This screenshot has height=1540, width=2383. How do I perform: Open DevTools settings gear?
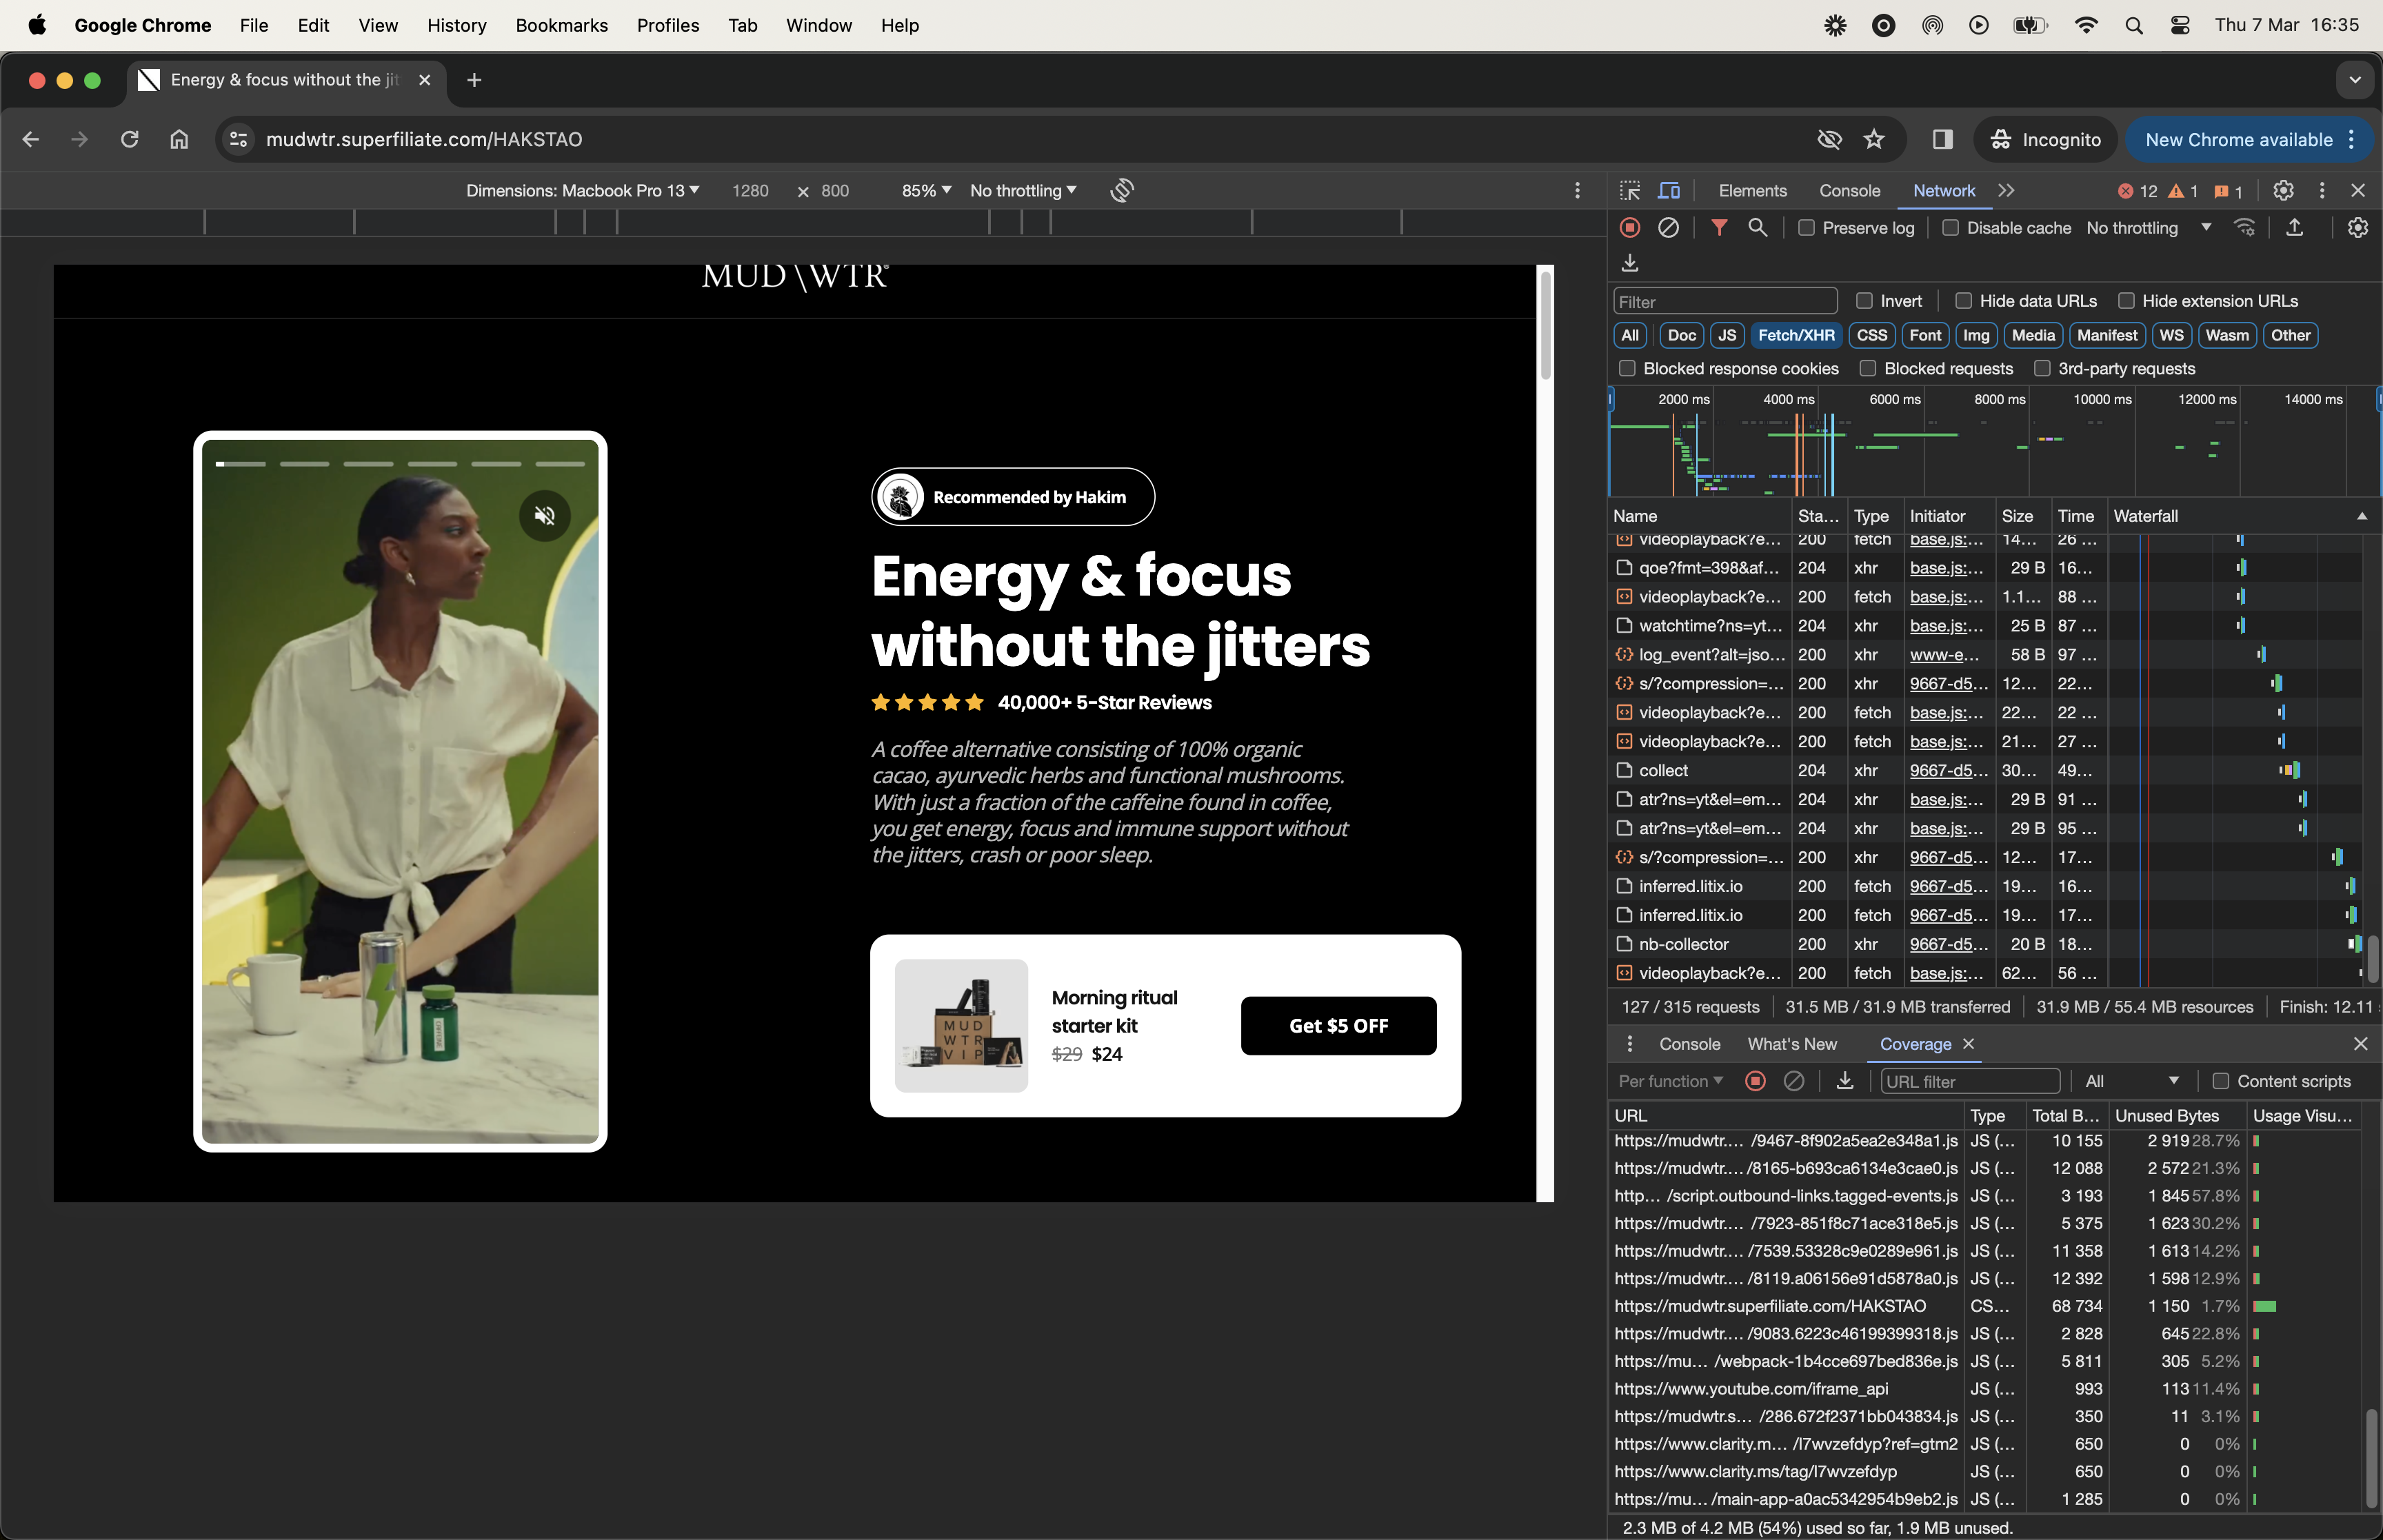tap(2283, 190)
